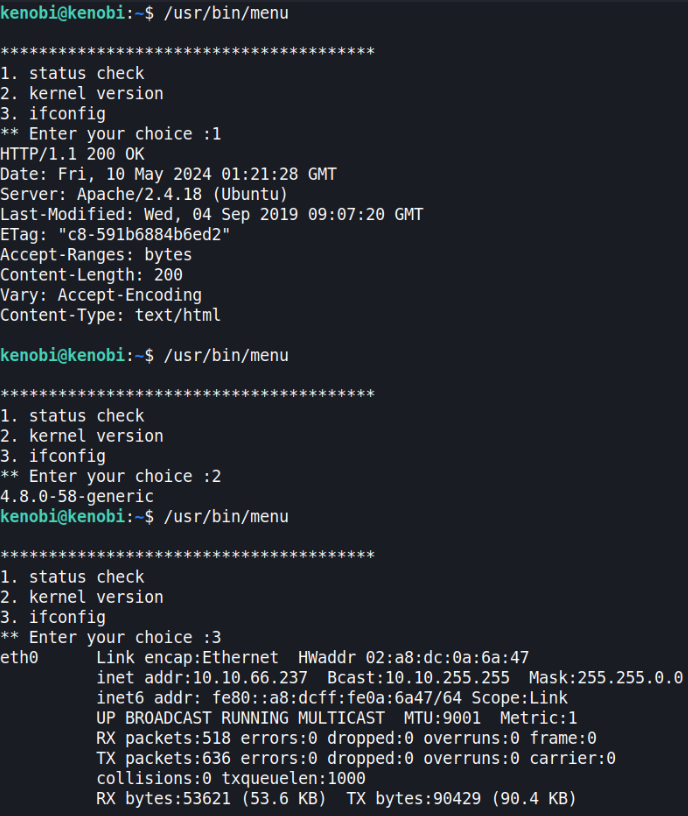Click the HTTP/1.1 200 OK response line
The width and height of the screenshot is (688, 816).
(72, 154)
